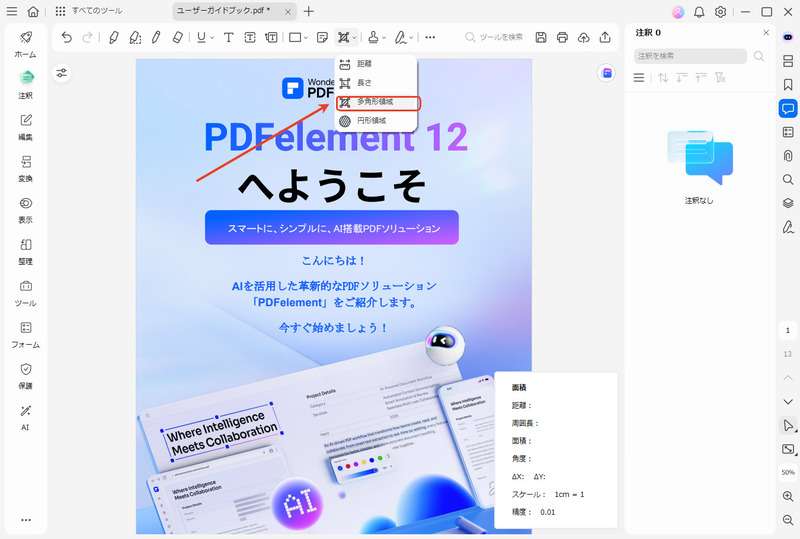800x539 pixels.
Task: Zoom out of the page
Action: click(788, 520)
